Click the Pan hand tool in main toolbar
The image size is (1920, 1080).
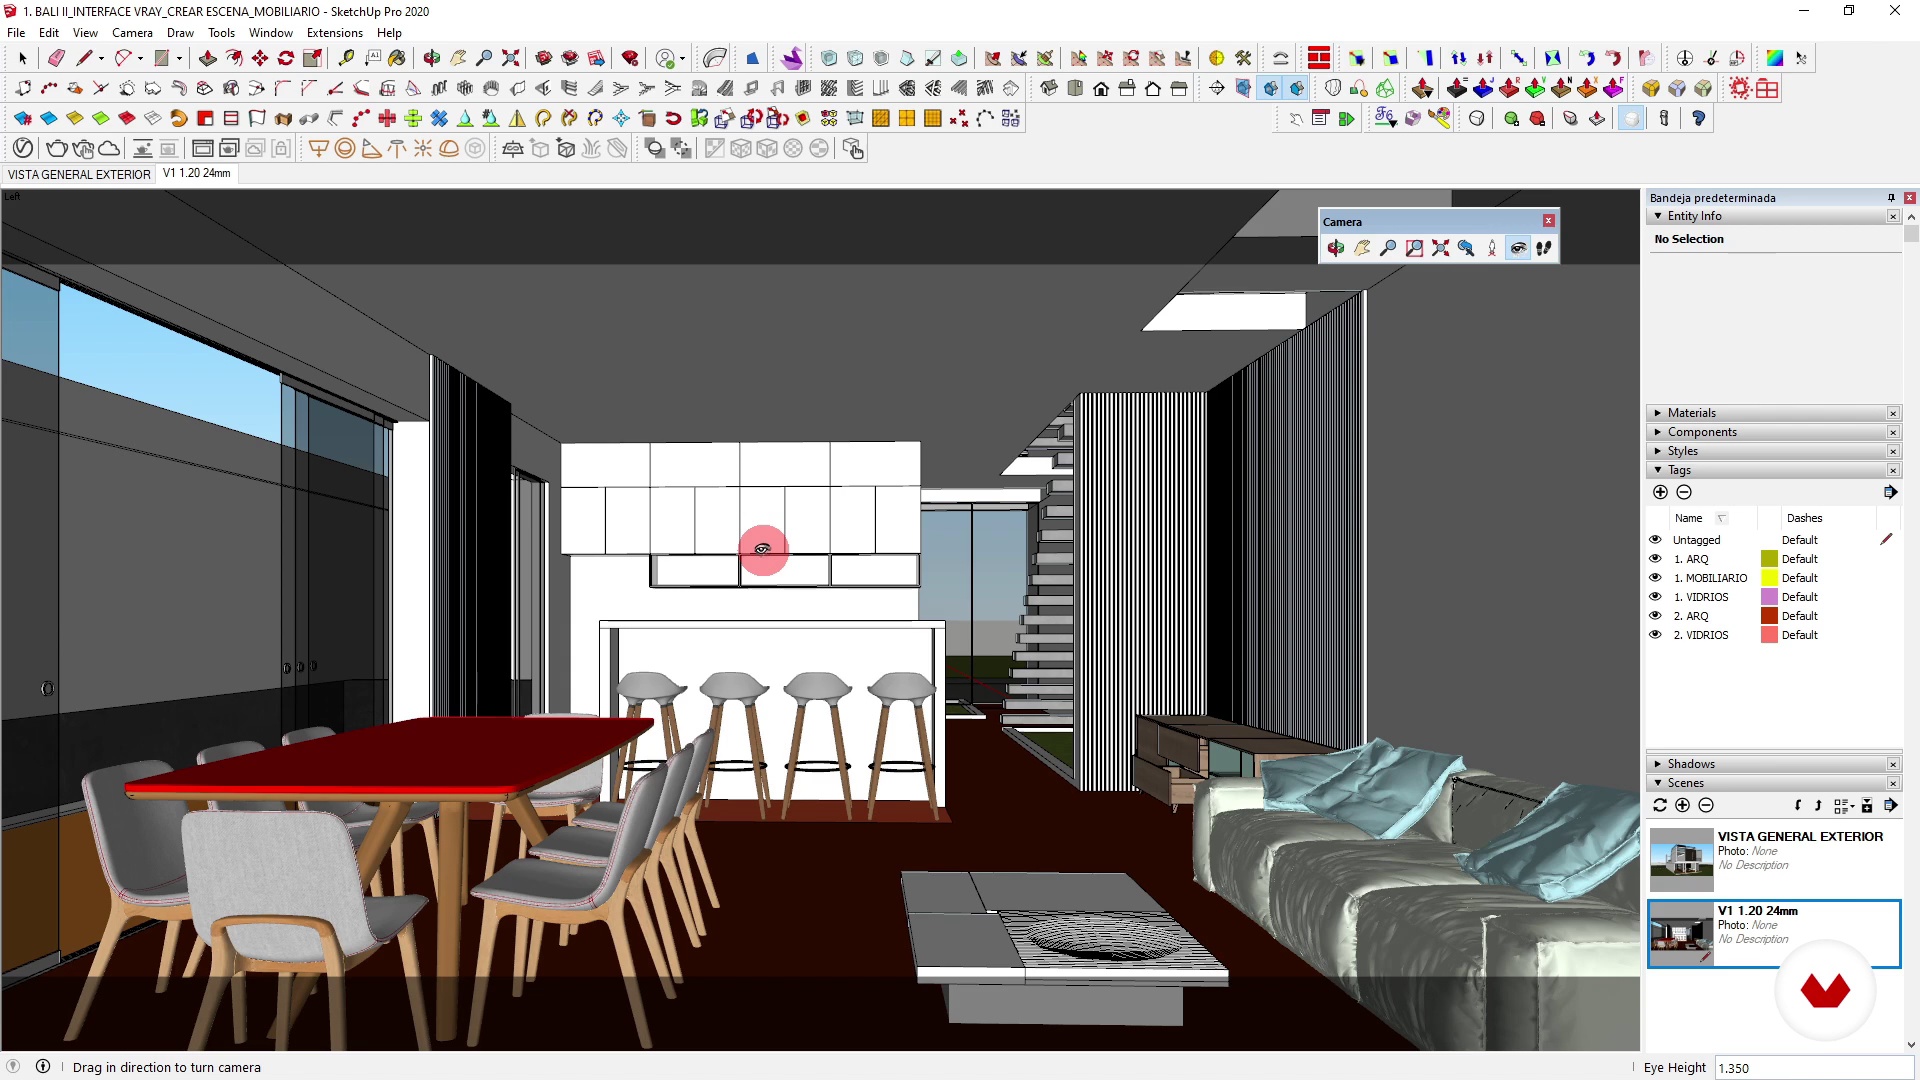[x=458, y=58]
